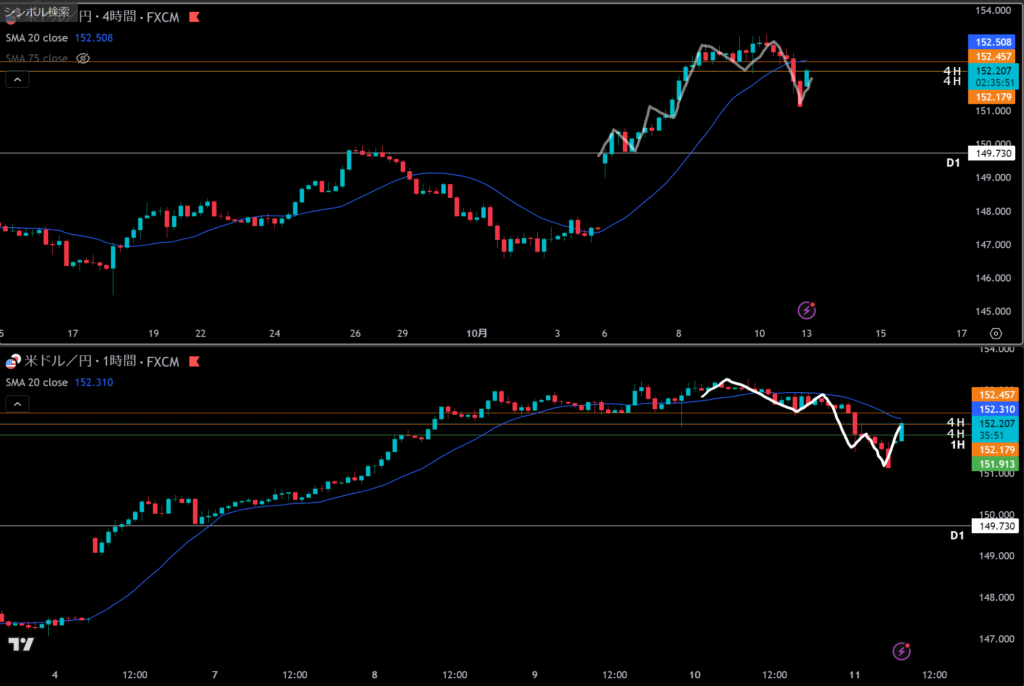Open the lightning event icon on the 1-hour chart
Screen dimensions: 1024x686
[901, 651]
